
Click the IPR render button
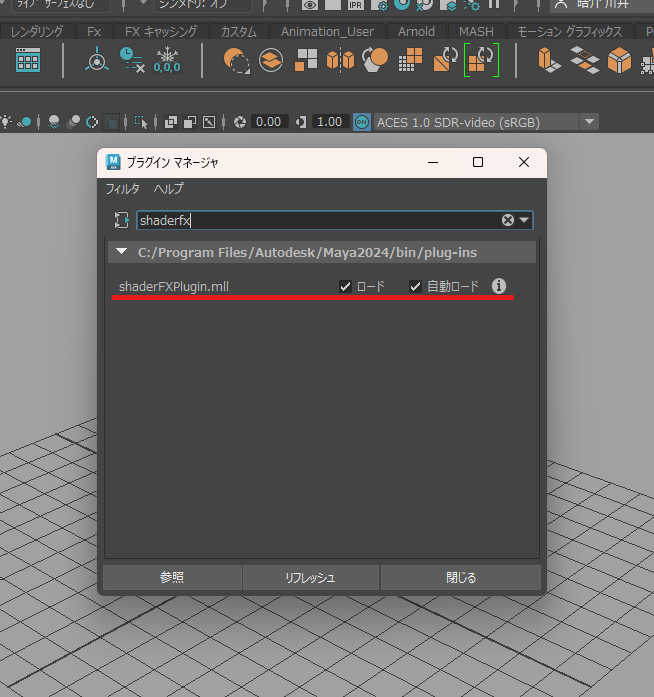point(355,5)
